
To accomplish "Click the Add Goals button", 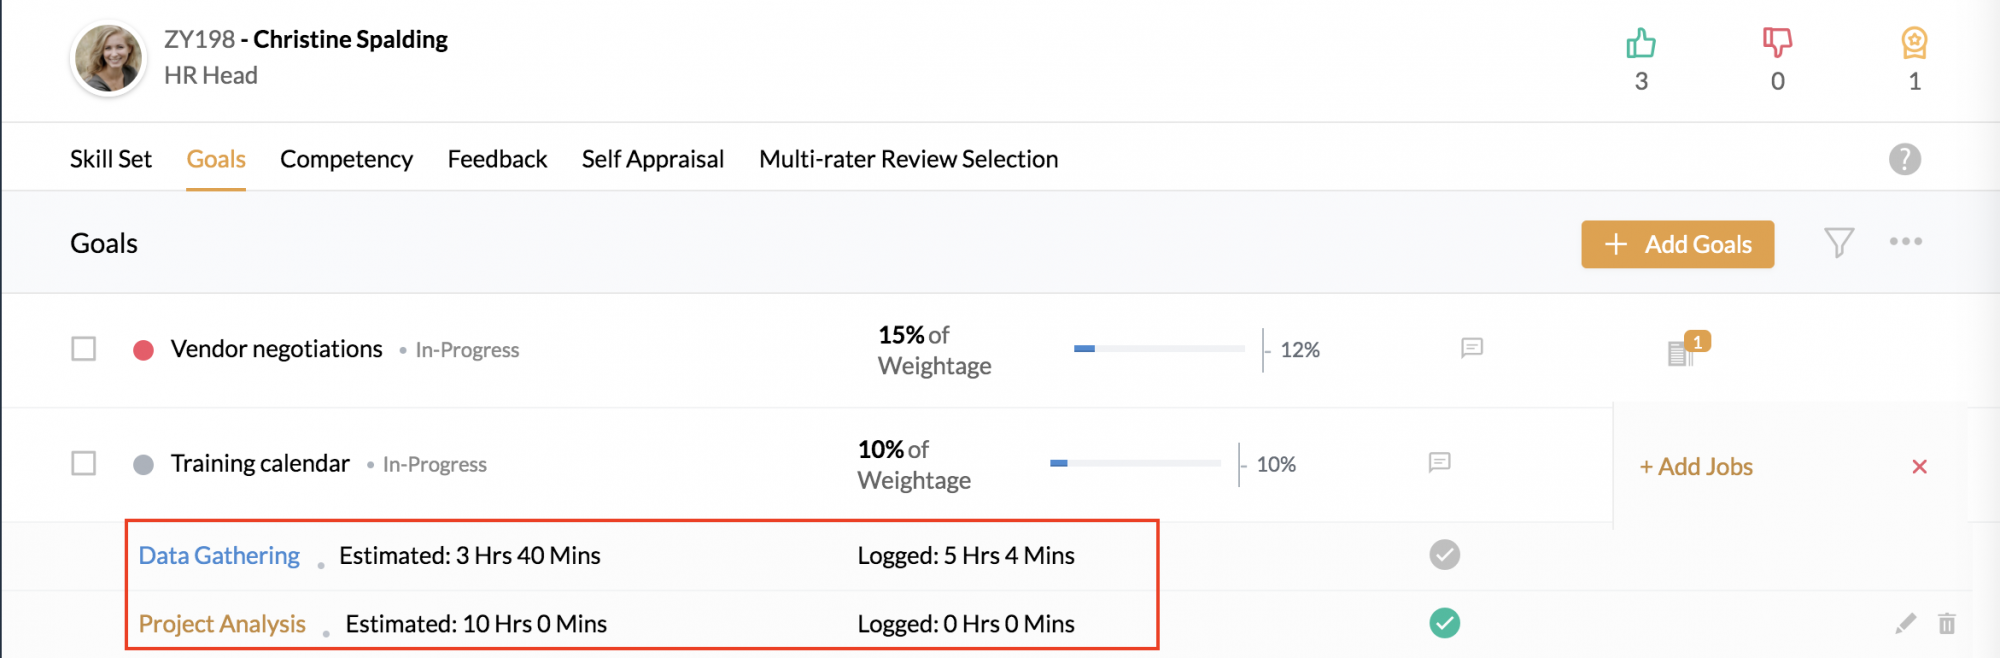I will click(1678, 244).
